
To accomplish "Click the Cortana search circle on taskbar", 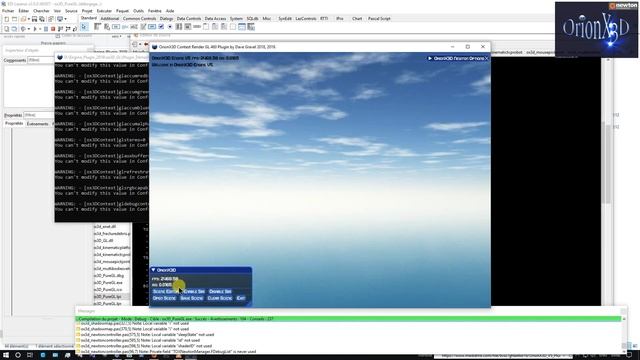I will coord(18,355).
